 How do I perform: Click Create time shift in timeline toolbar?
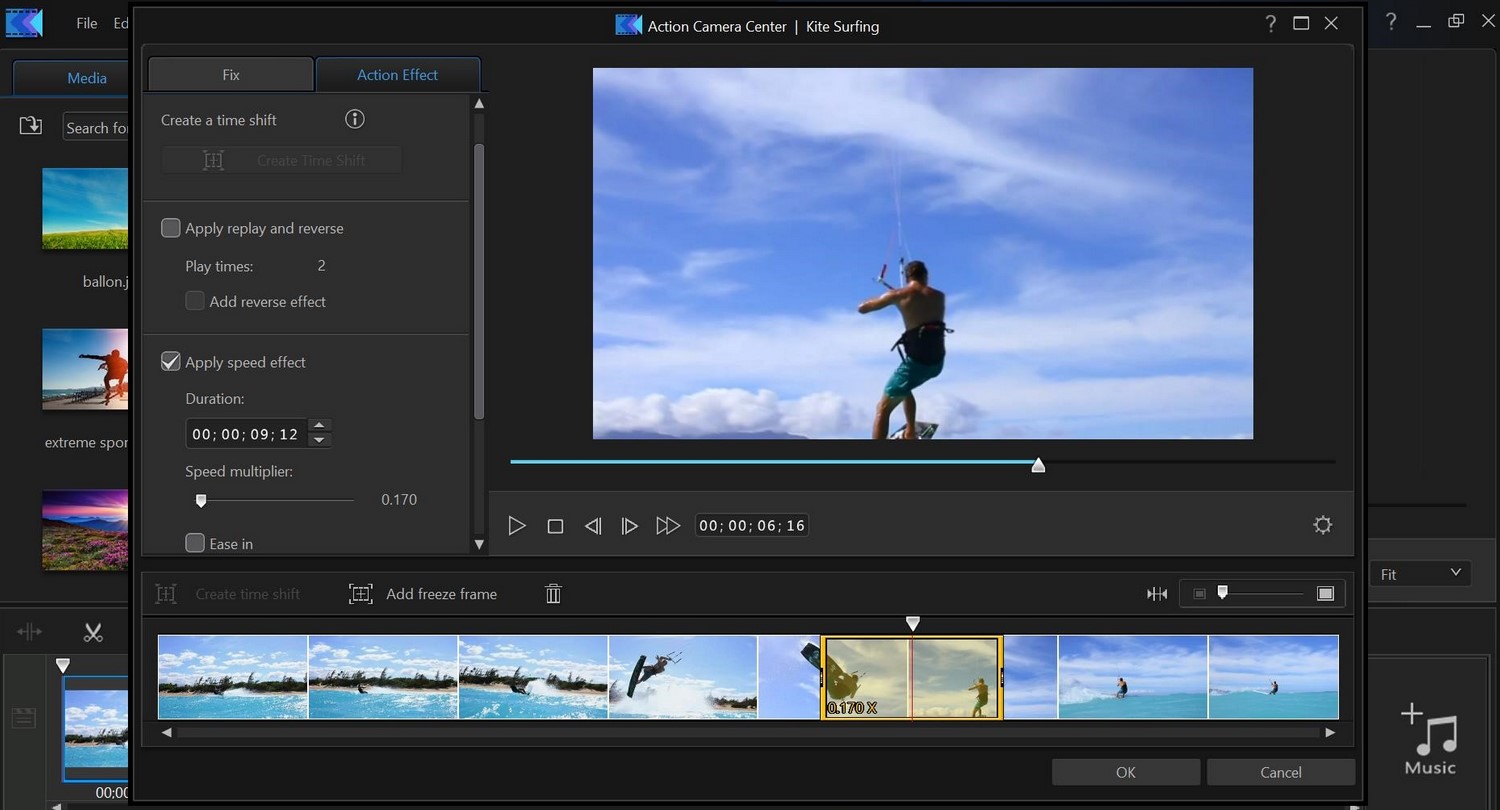click(228, 594)
